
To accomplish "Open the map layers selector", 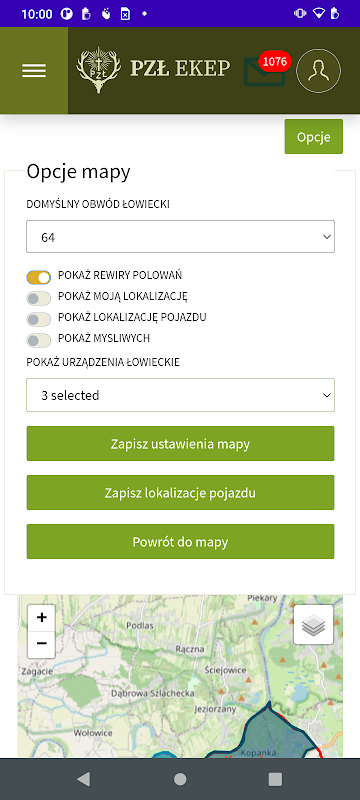I will 314,624.
